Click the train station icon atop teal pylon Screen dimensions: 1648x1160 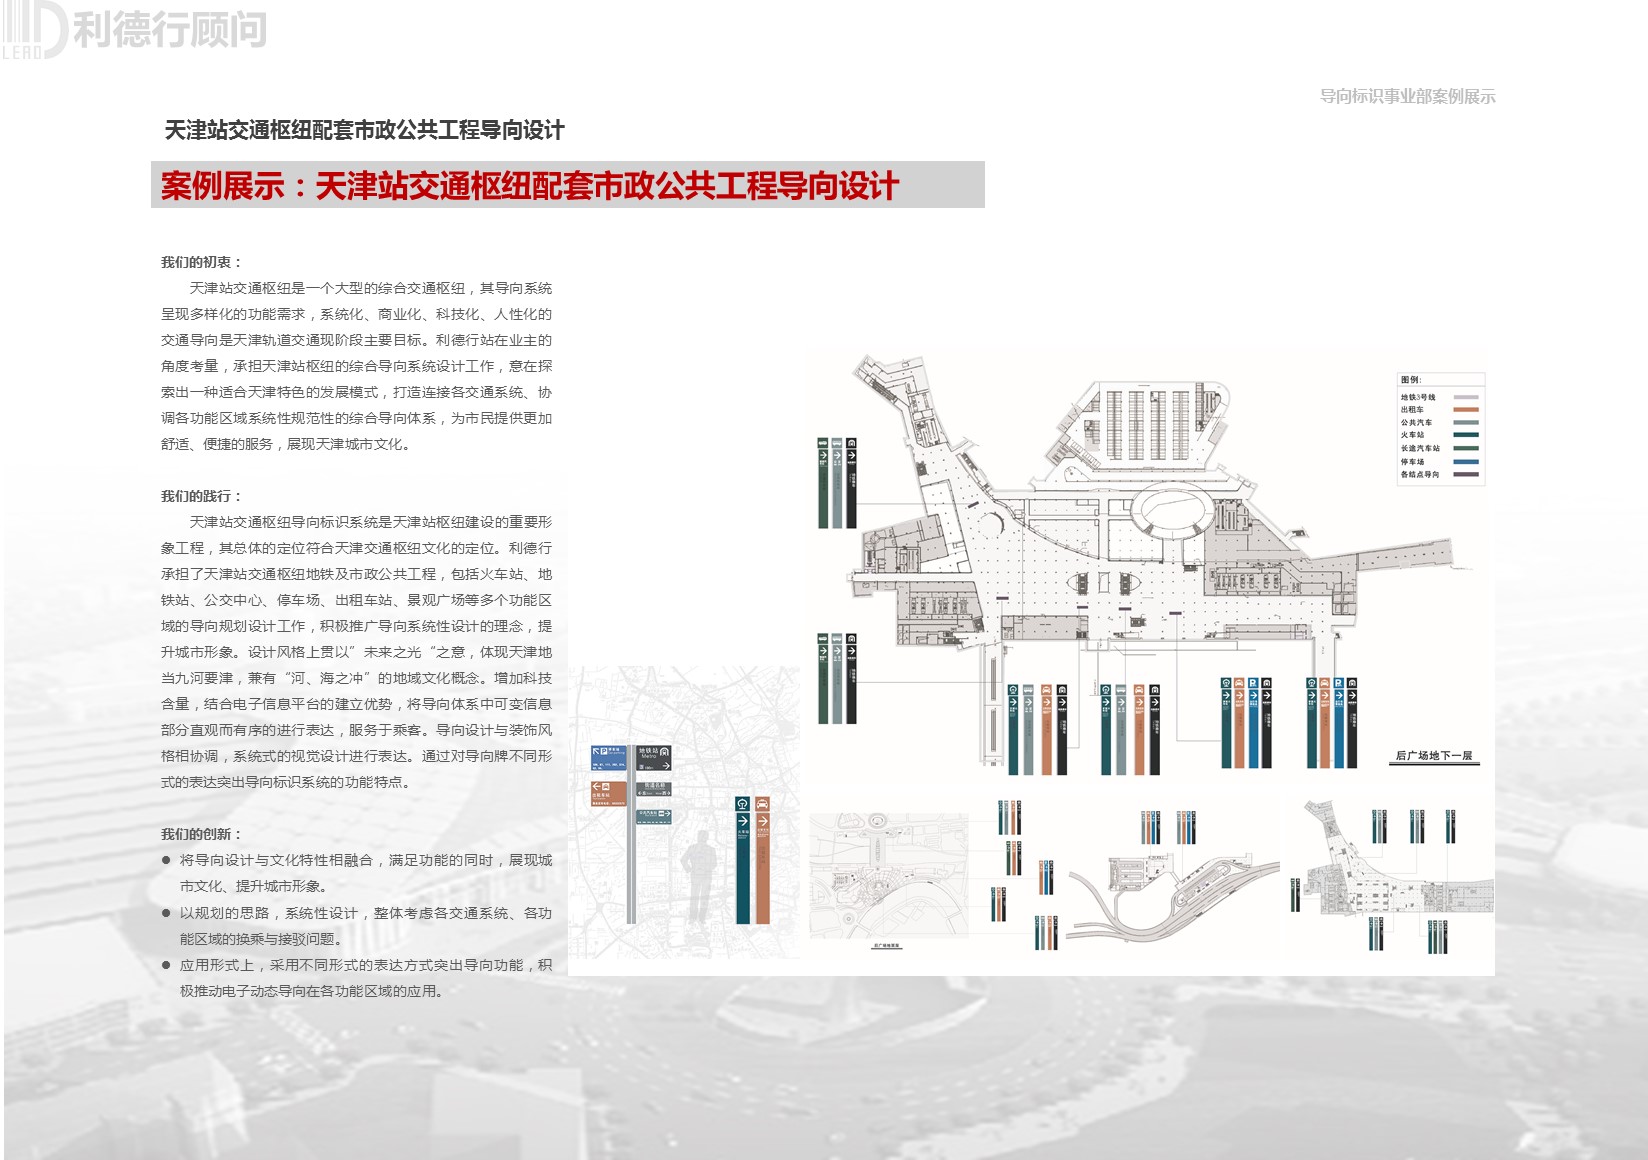pyautogui.click(x=743, y=804)
